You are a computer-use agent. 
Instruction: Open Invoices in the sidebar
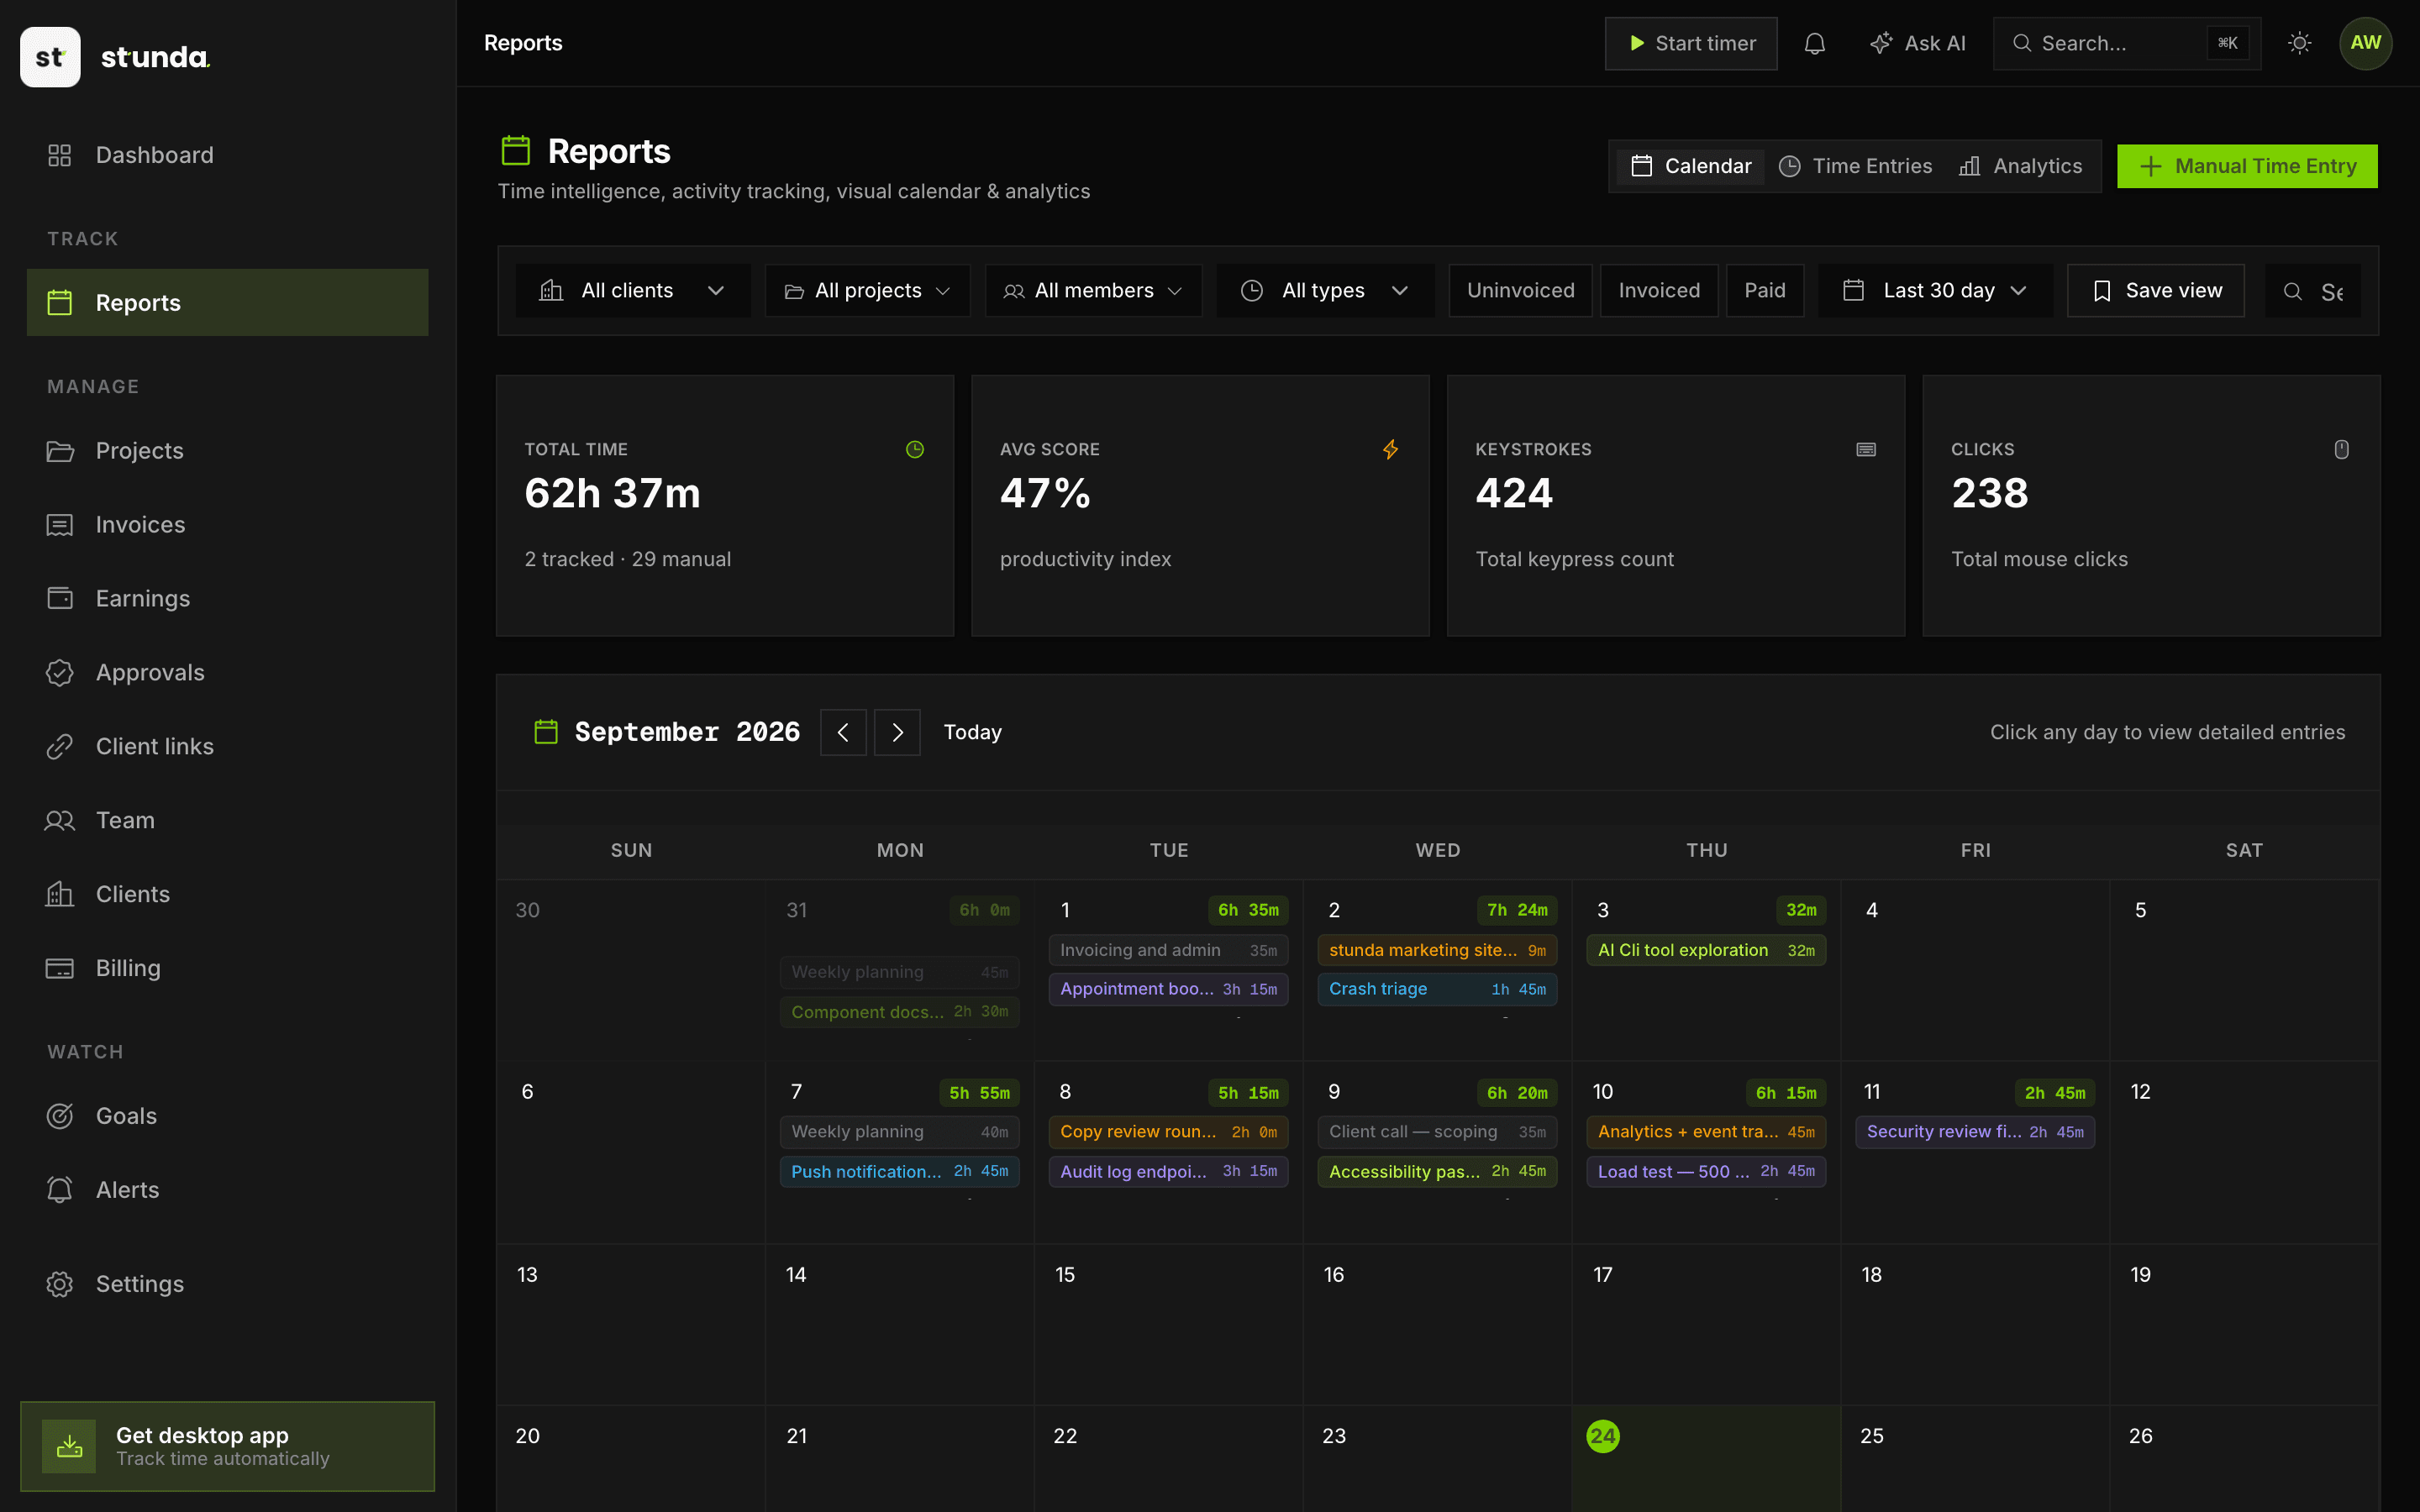point(227,525)
